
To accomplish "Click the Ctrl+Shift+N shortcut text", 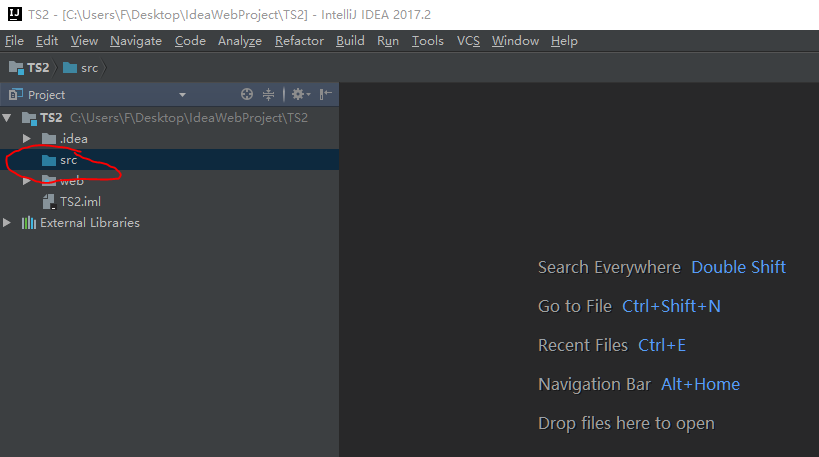I will coord(671,306).
